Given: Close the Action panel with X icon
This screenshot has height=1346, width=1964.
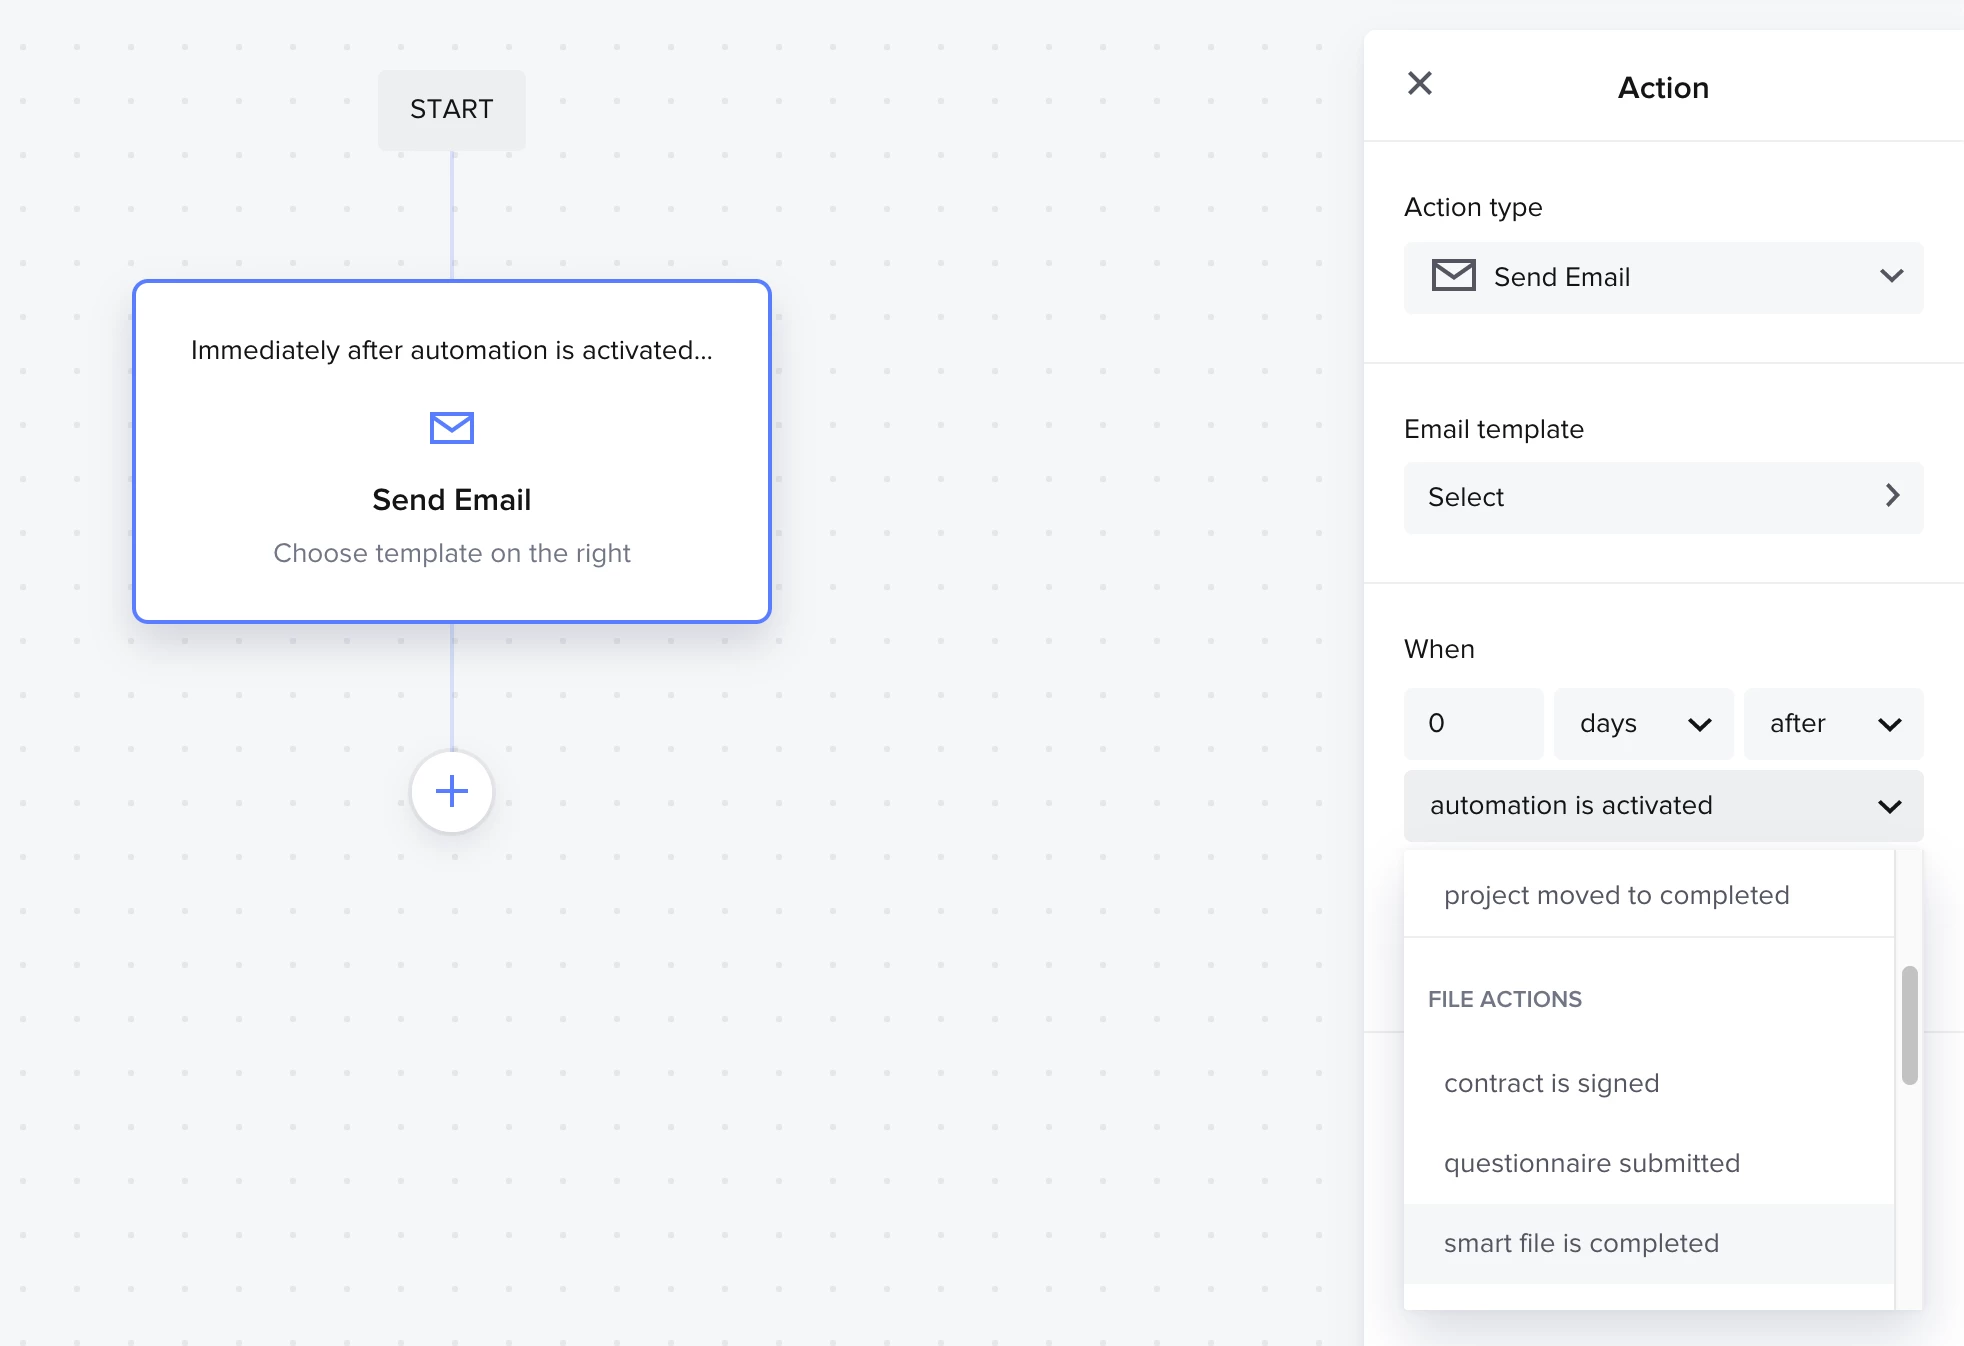Looking at the screenshot, I should tap(1419, 84).
